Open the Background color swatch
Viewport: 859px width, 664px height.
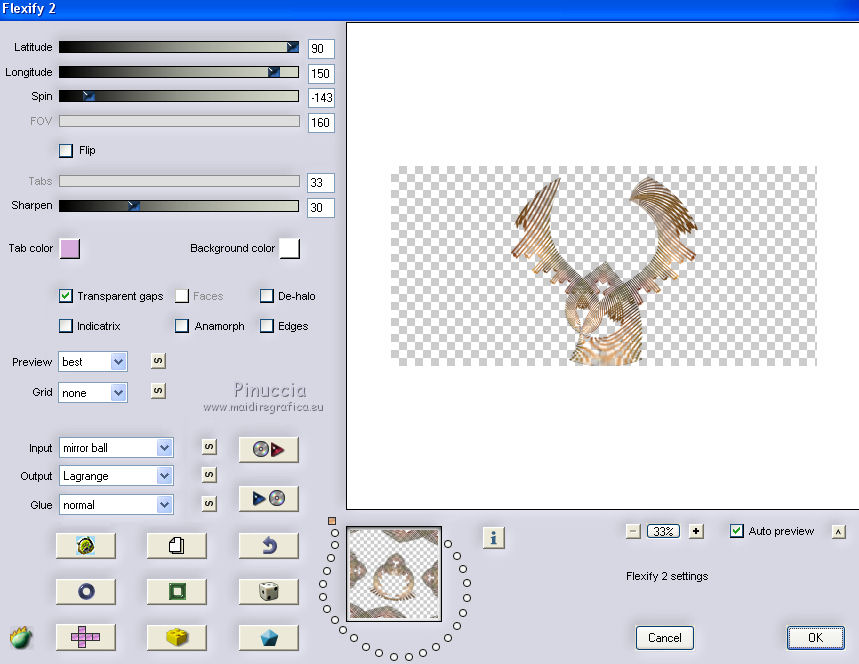pyautogui.click(x=290, y=249)
